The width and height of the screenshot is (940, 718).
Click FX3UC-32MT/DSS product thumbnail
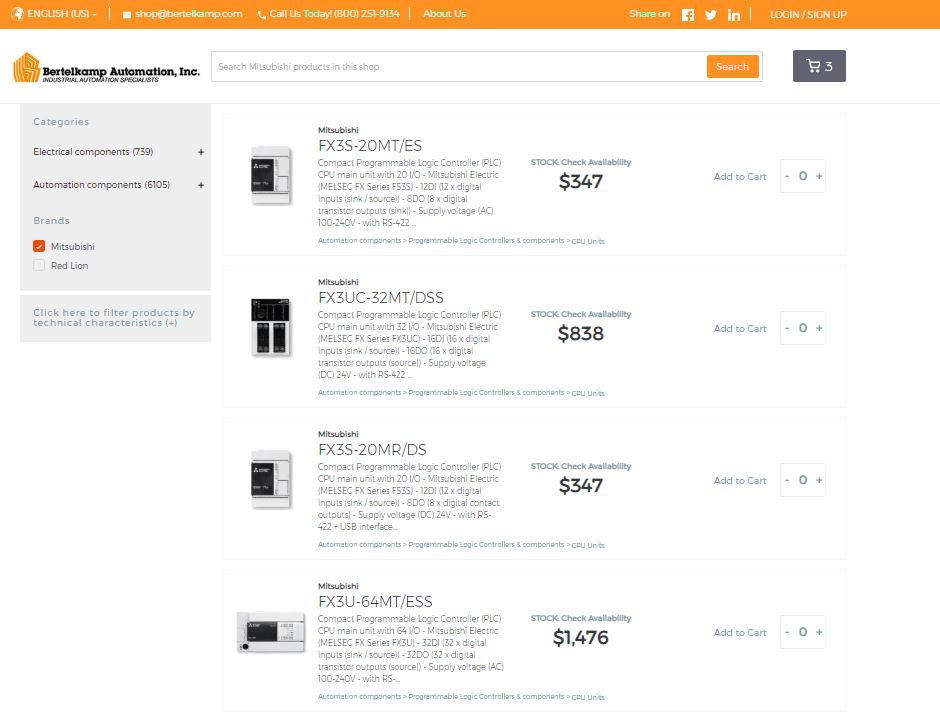click(271, 328)
